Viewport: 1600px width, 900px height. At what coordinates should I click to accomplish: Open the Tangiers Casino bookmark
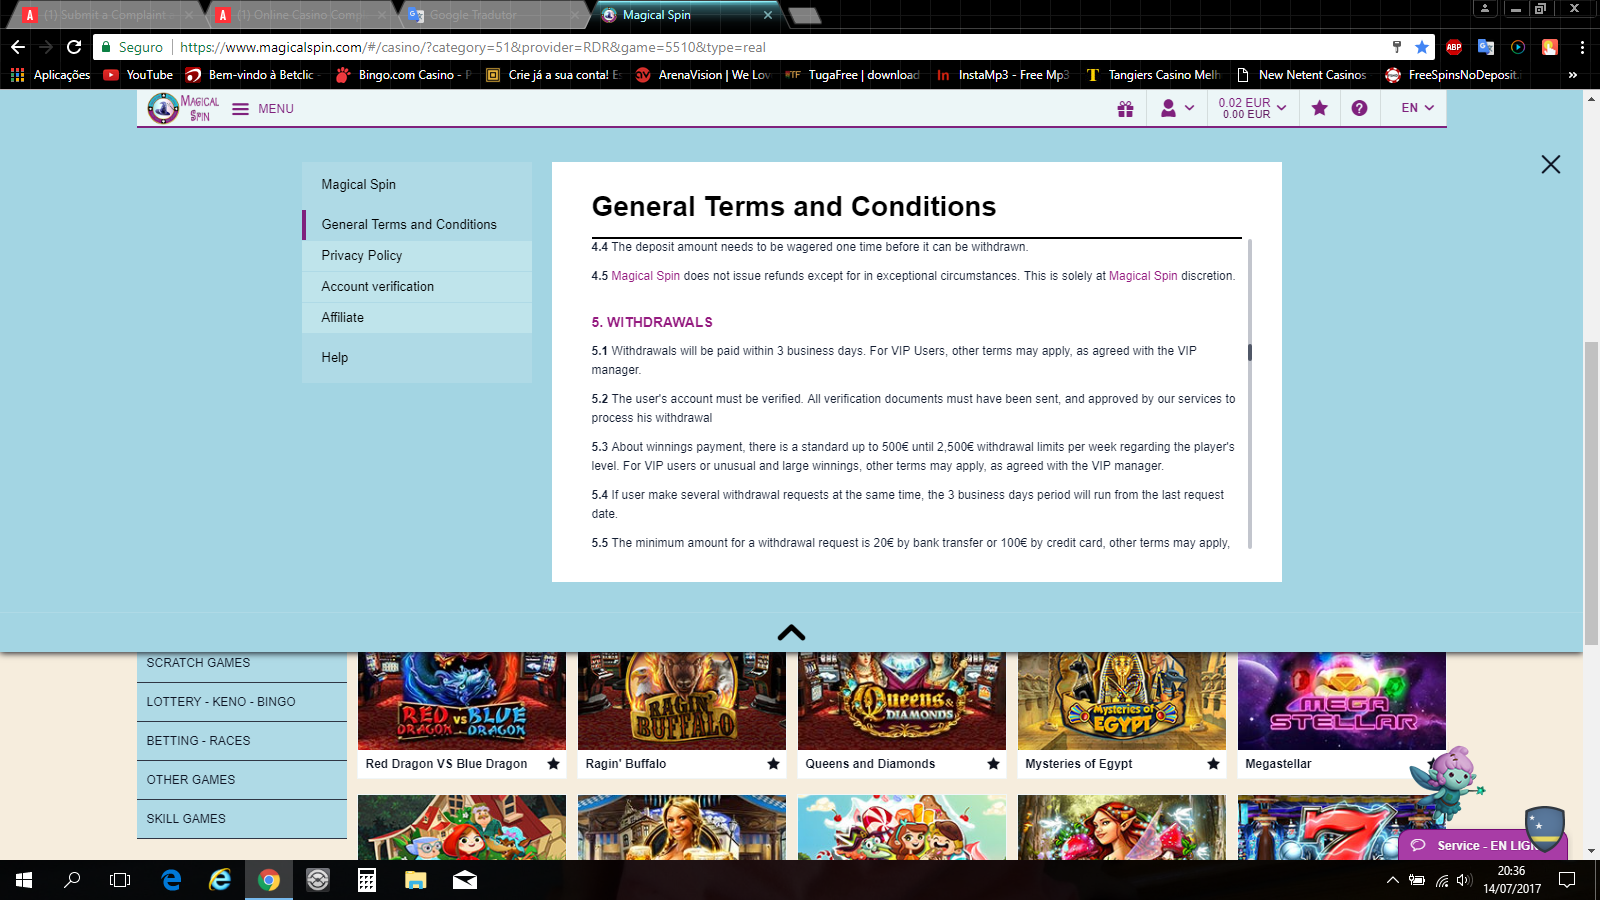[x=1153, y=75]
